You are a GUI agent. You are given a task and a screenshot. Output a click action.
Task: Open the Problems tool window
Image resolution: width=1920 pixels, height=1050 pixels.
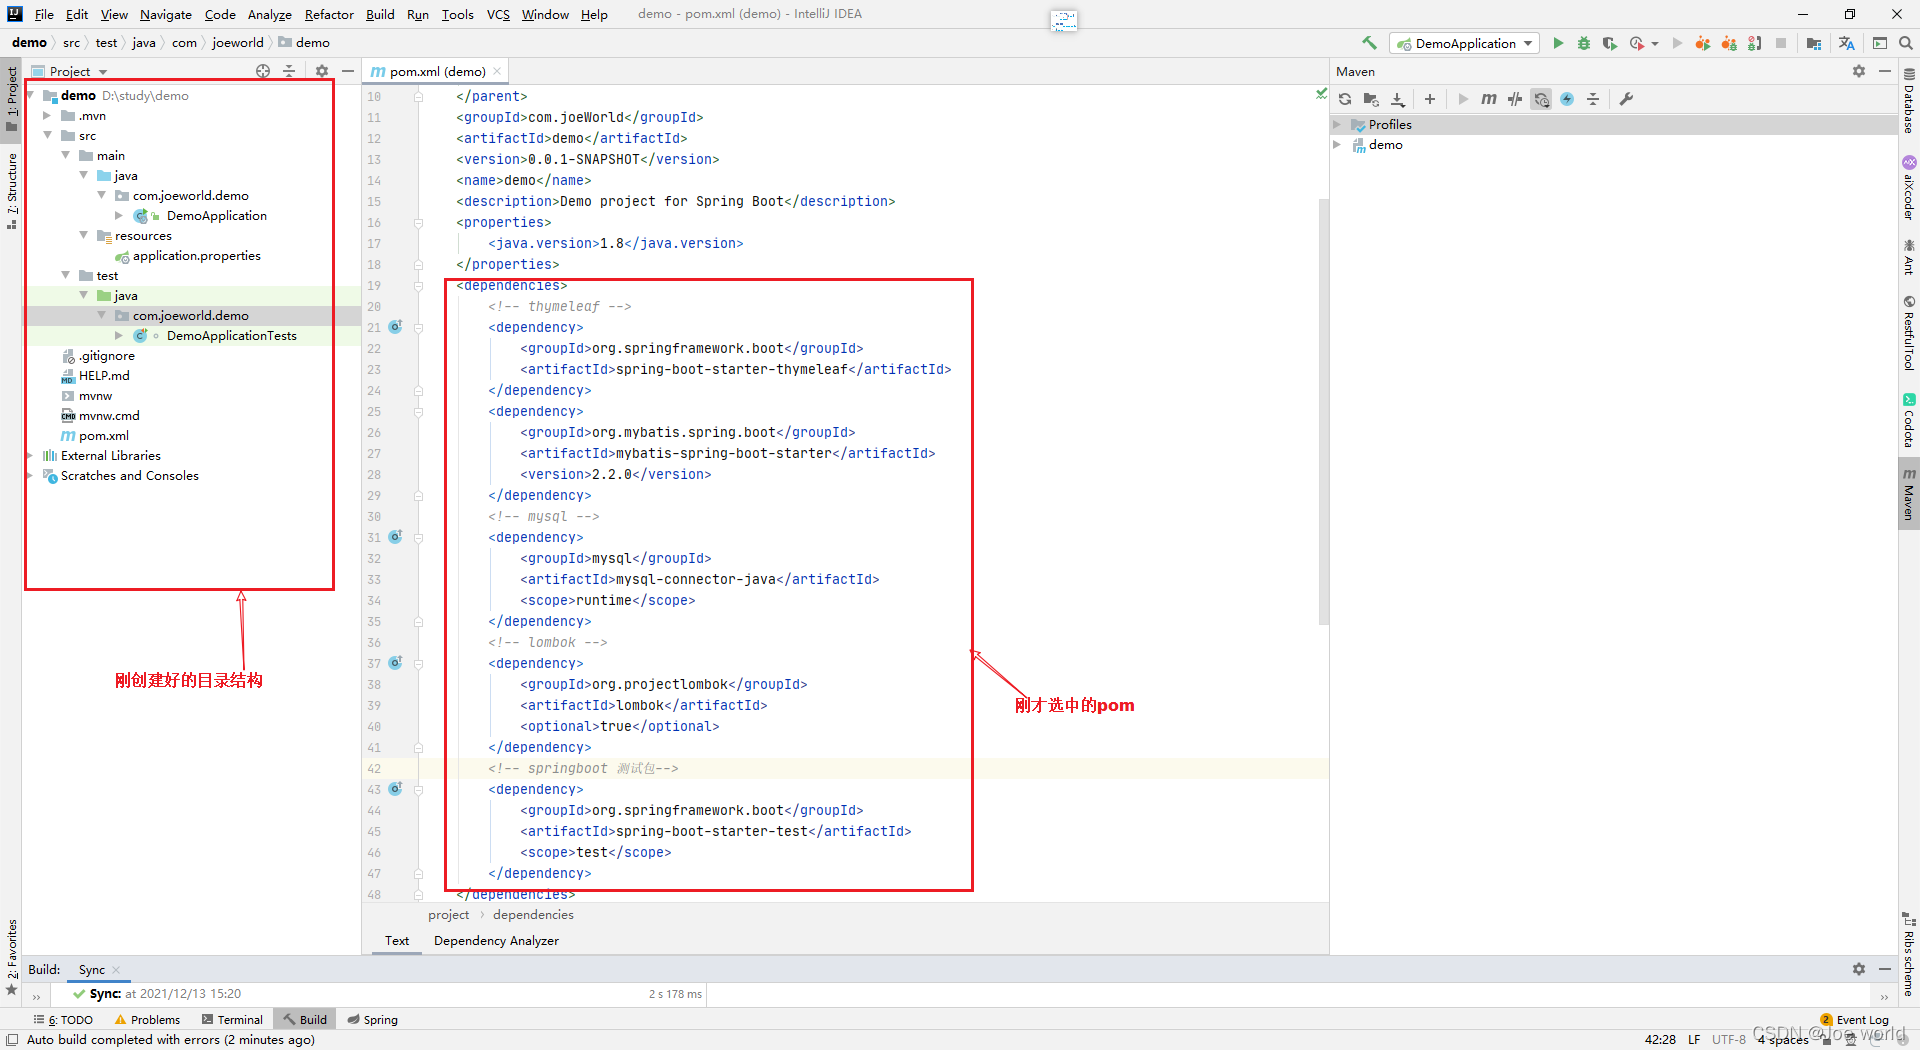pyautogui.click(x=147, y=1019)
